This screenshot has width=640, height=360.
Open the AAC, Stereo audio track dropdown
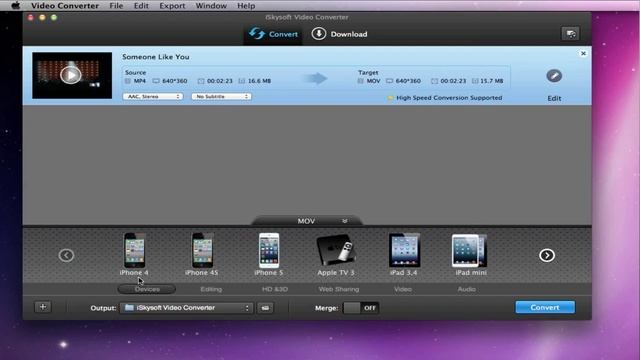click(x=153, y=97)
